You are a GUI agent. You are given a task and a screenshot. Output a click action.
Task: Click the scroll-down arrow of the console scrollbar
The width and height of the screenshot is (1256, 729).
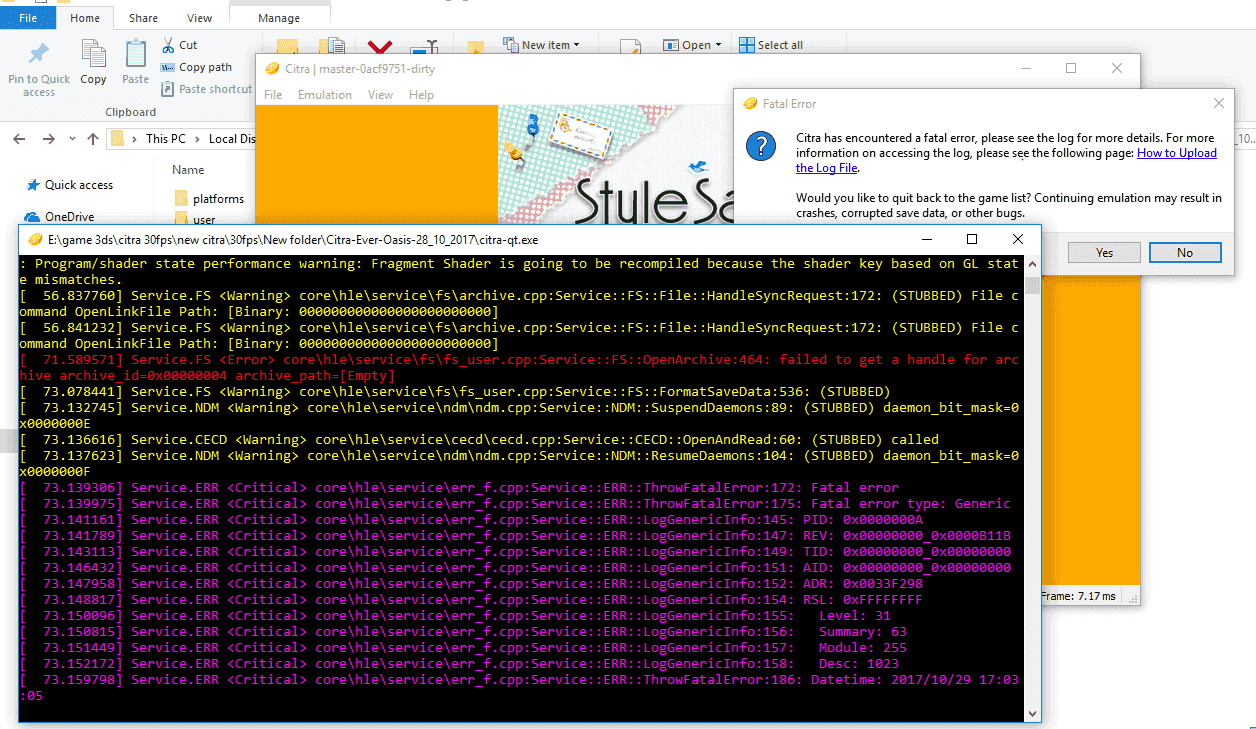tap(1031, 713)
